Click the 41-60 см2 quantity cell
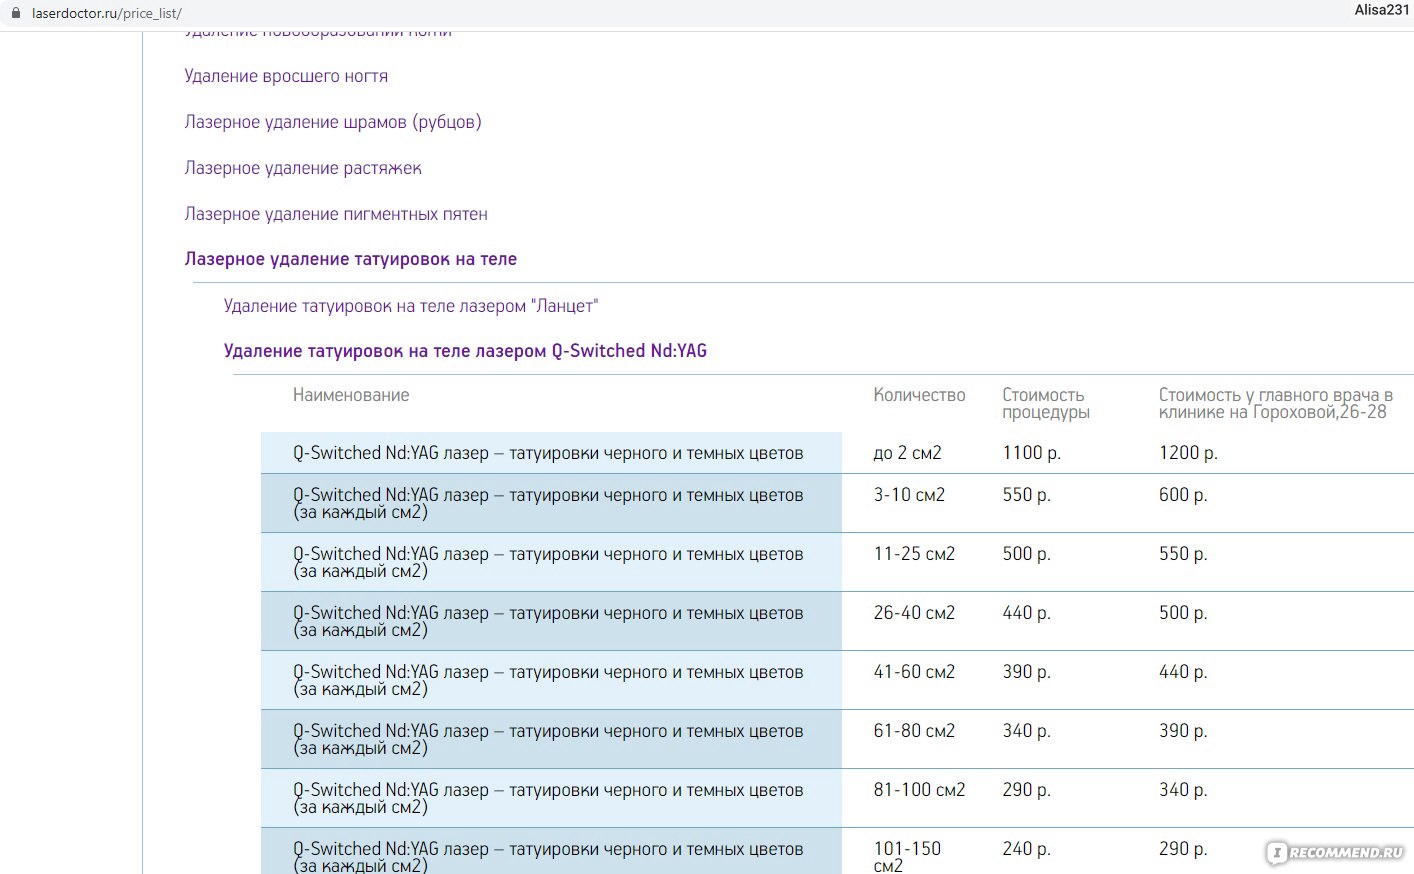 point(914,672)
